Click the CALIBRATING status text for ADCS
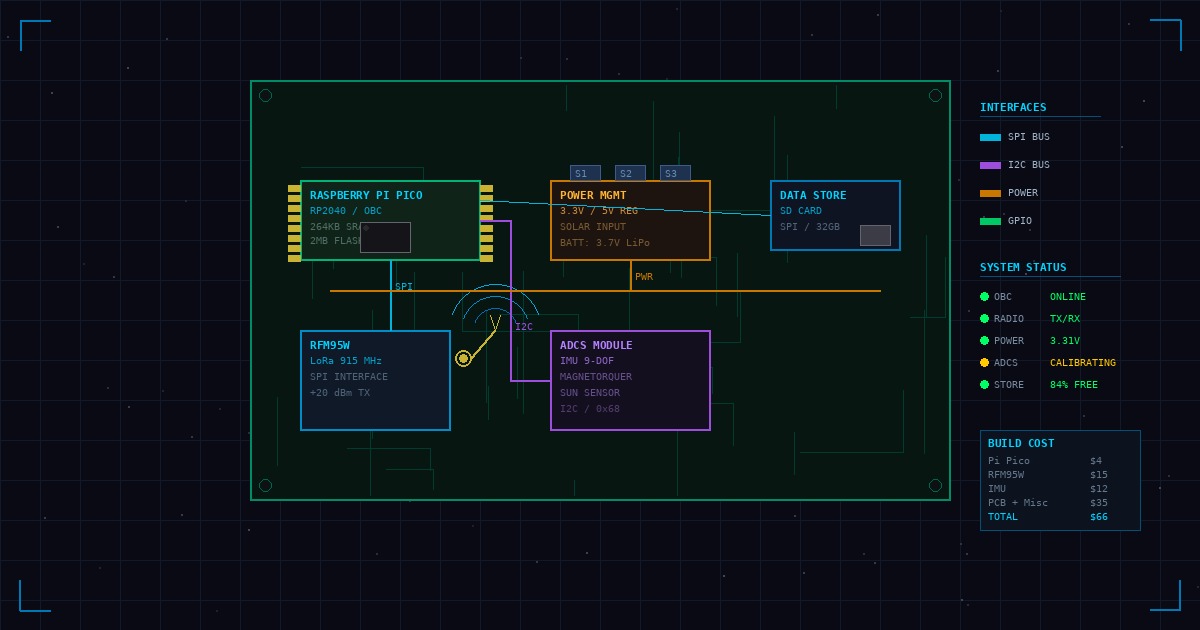 (1082, 363)
